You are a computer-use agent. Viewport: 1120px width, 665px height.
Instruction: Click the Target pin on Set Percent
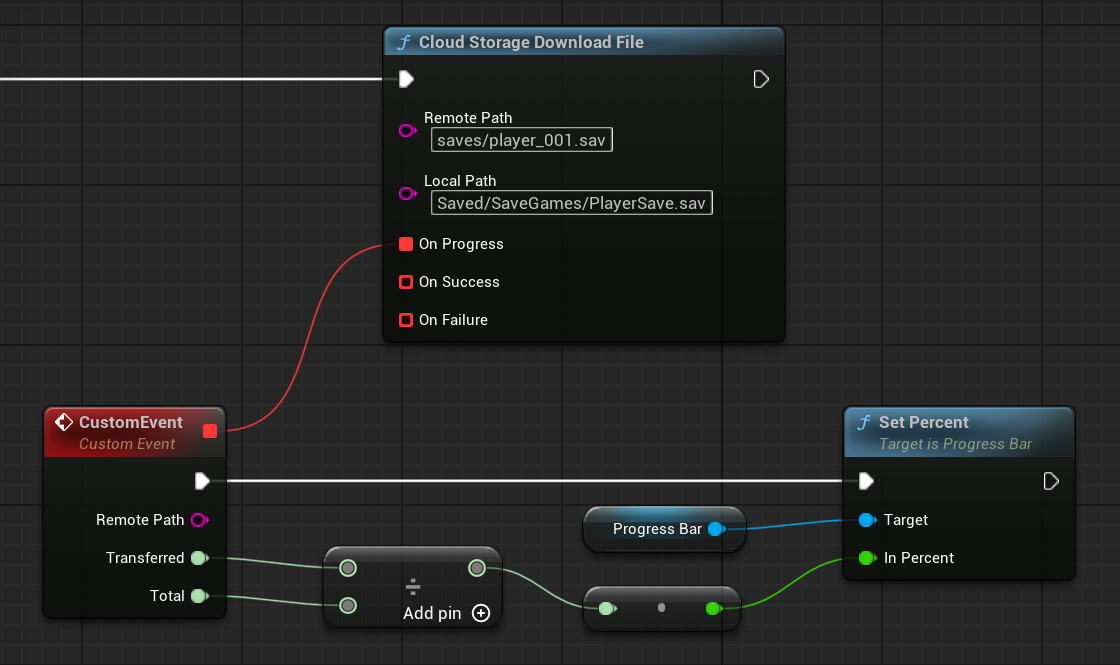pos(866,520)
